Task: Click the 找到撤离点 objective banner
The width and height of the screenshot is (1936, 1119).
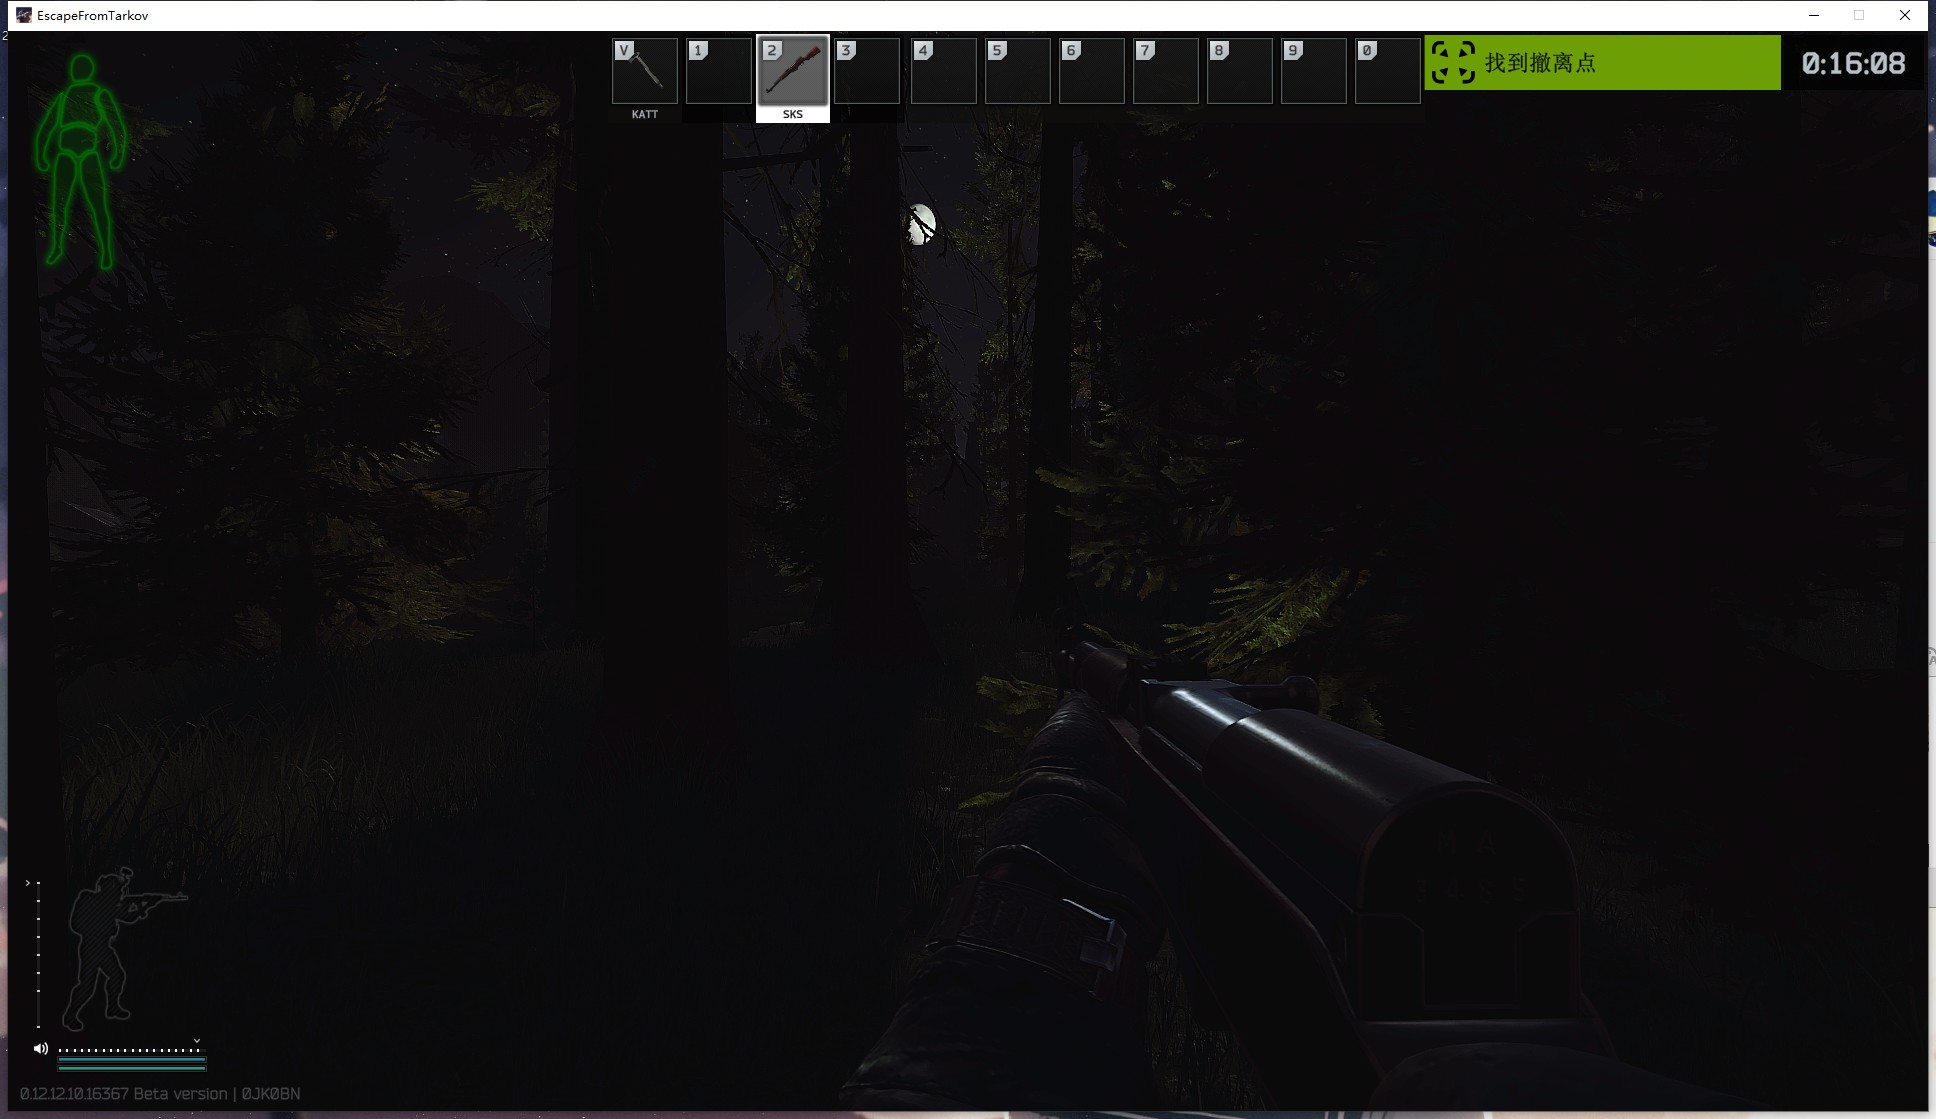Action: (1602, 62)
